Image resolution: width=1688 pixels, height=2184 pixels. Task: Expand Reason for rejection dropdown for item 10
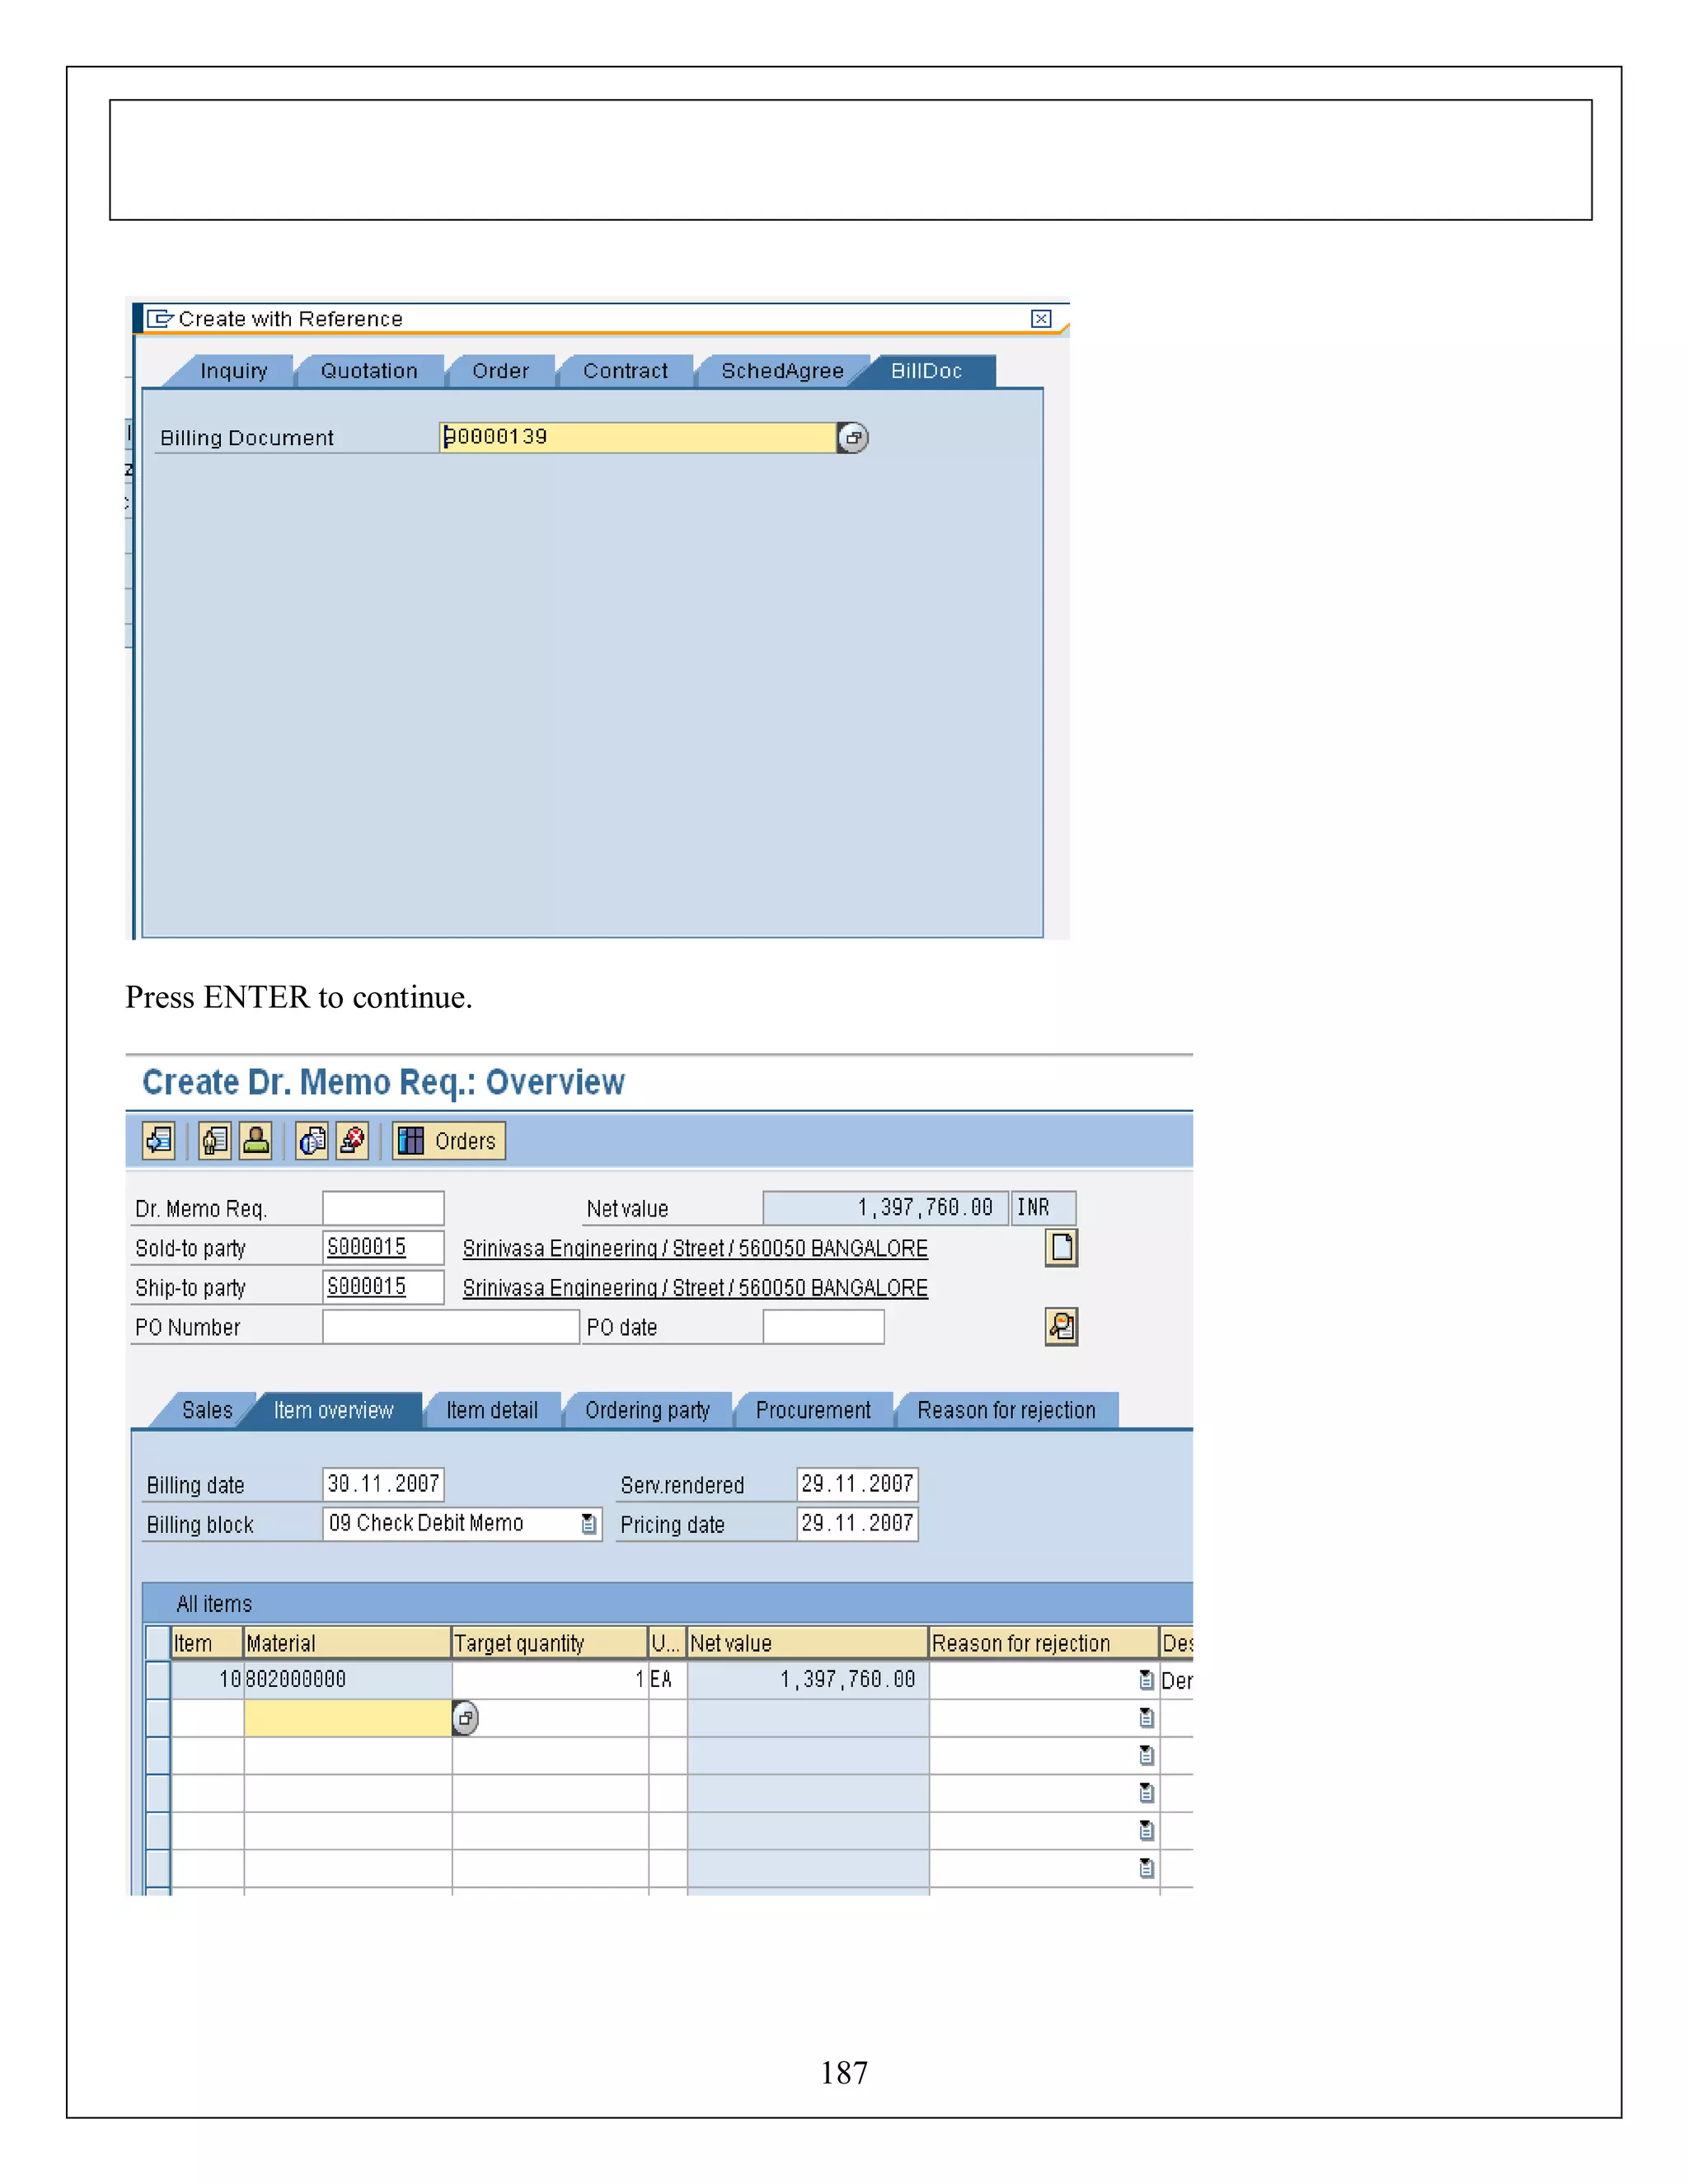[1146, 1680]
